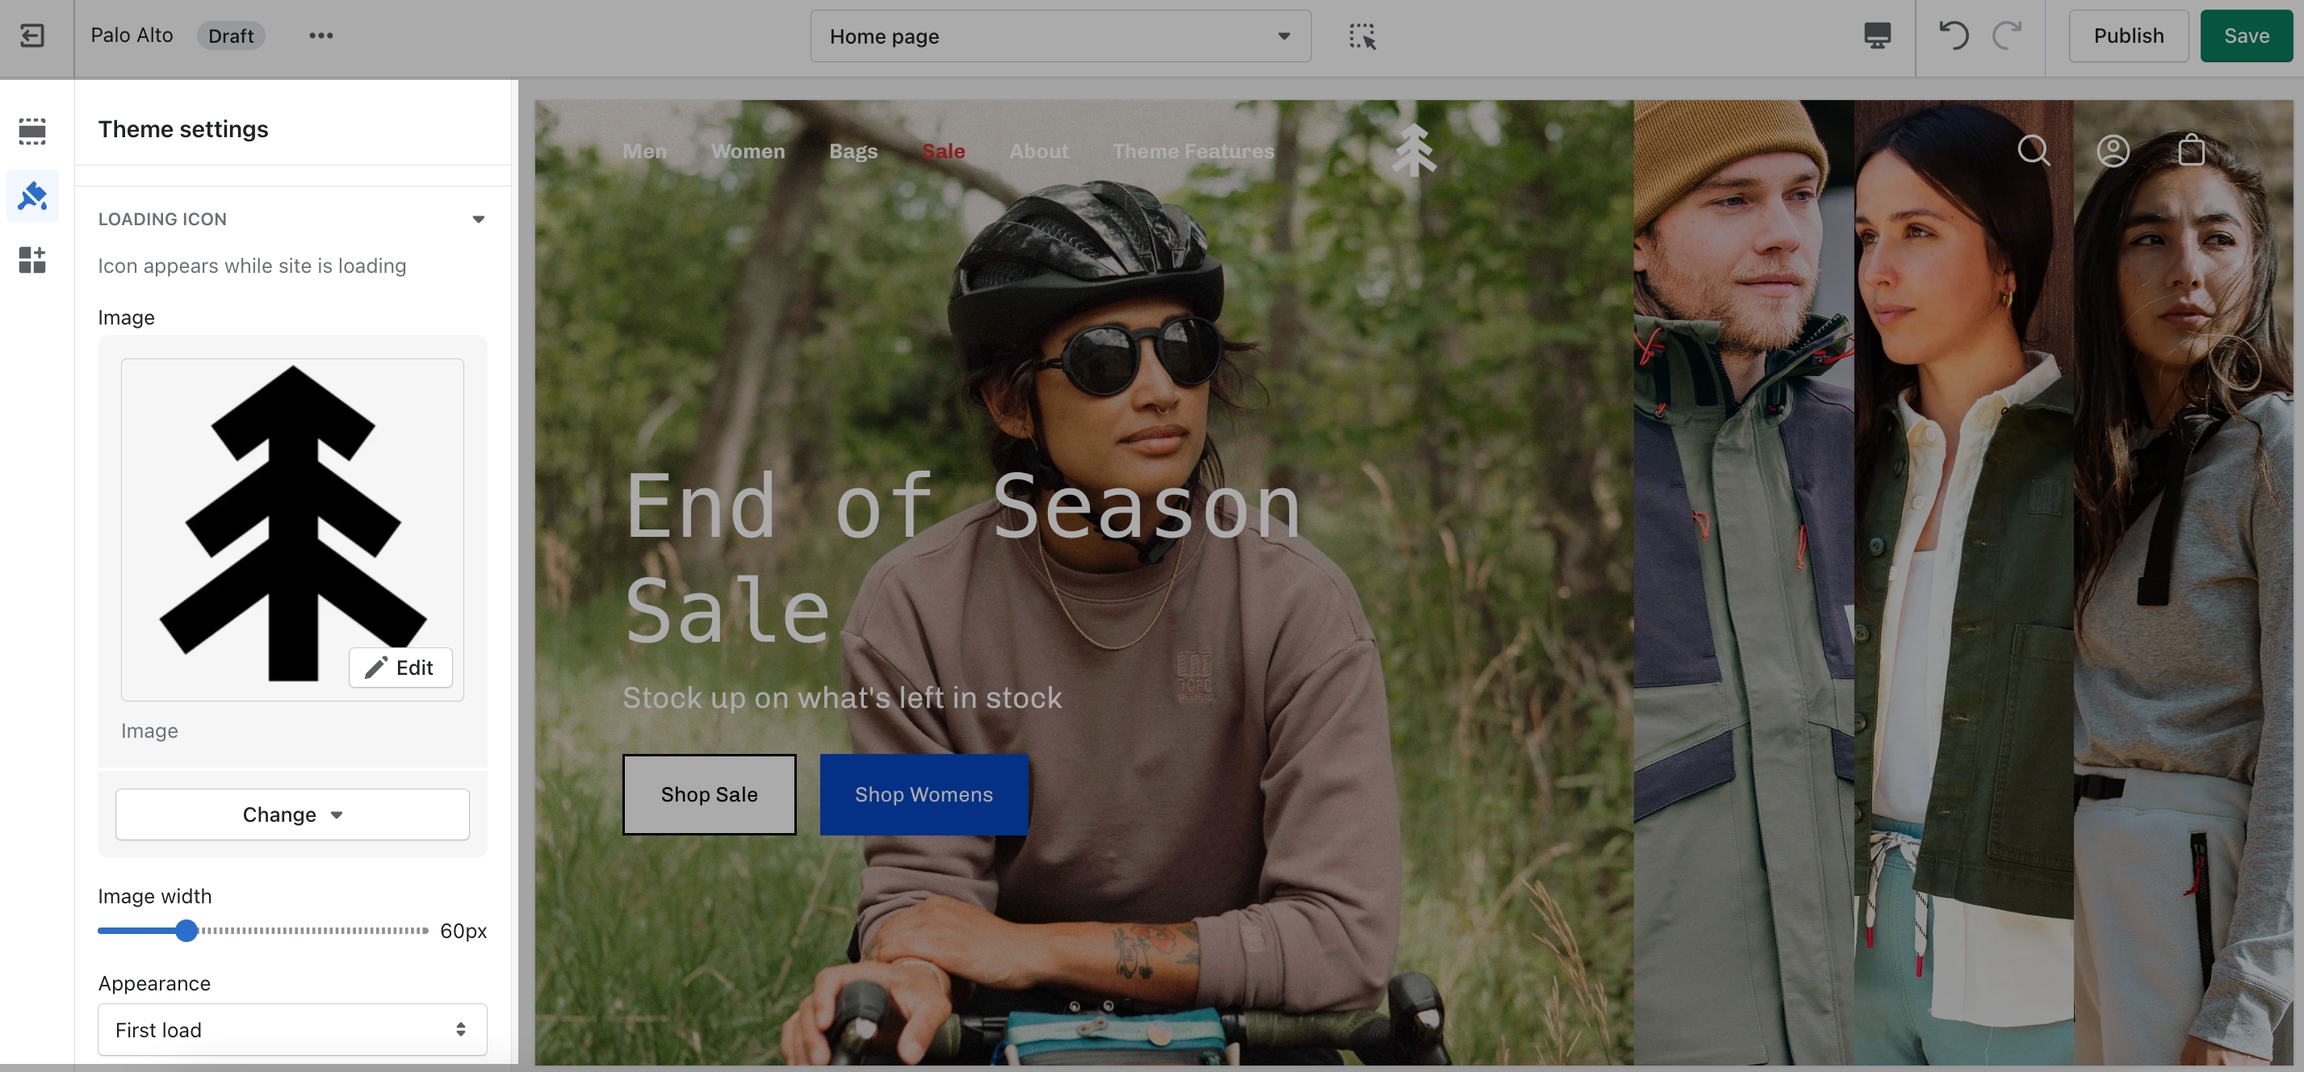
Task: Toggle the section inspector selection tool
Action: pos(1361,36)
